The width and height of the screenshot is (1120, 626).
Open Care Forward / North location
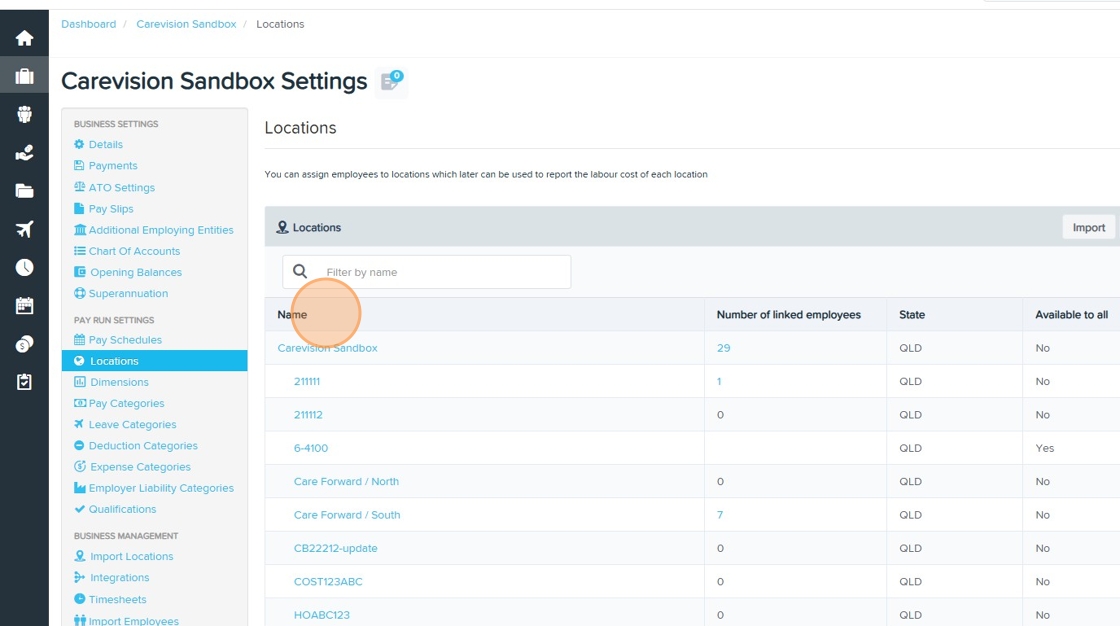(346, 482)
